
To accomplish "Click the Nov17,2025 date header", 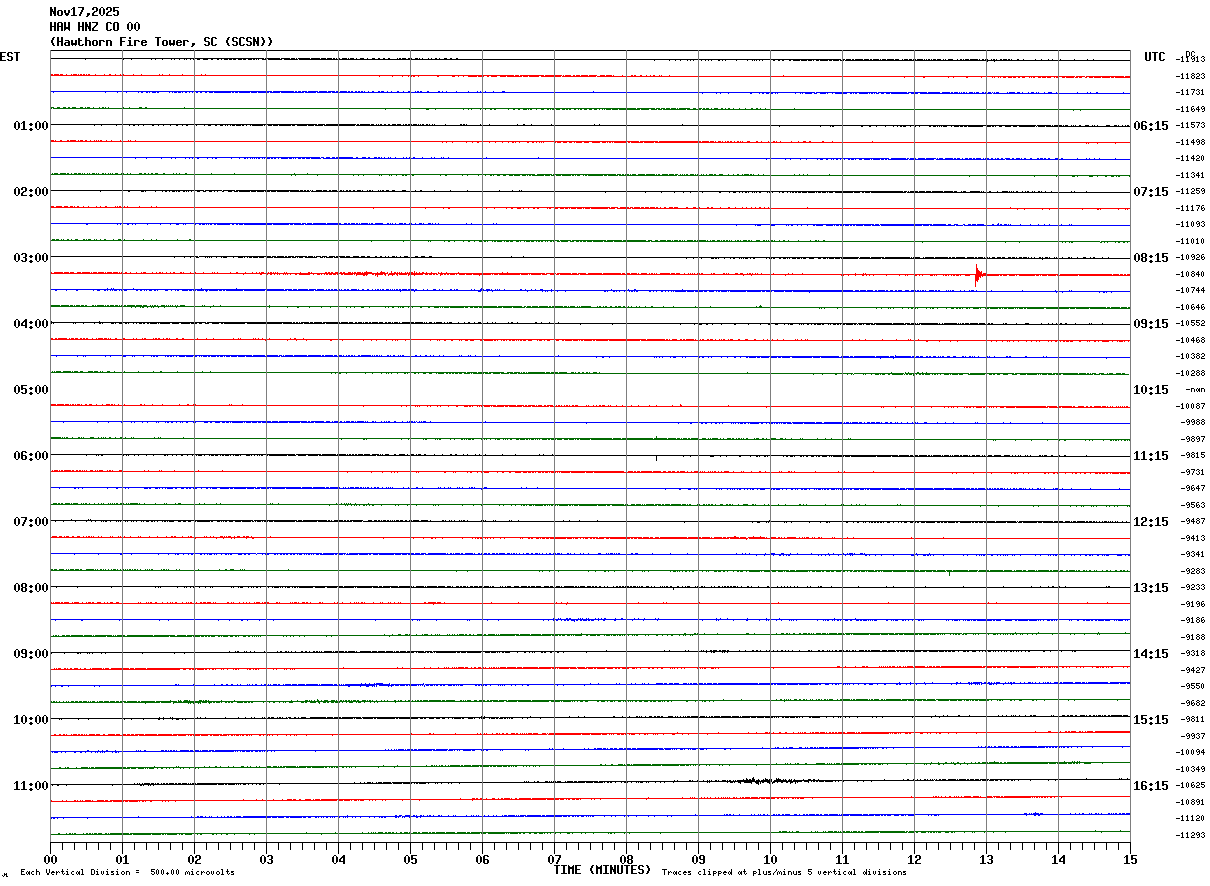I will [84, 12].
